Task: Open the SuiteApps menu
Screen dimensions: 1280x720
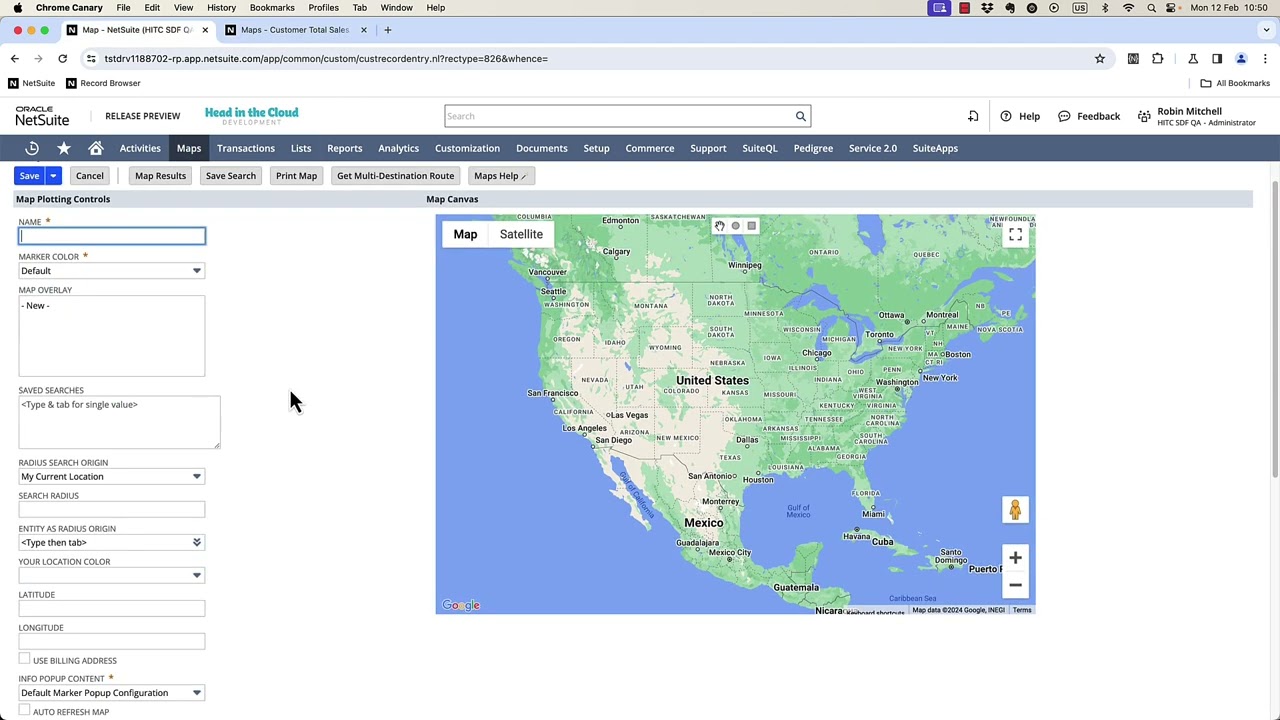Action: pyautogui.click(x=935, y=148)
